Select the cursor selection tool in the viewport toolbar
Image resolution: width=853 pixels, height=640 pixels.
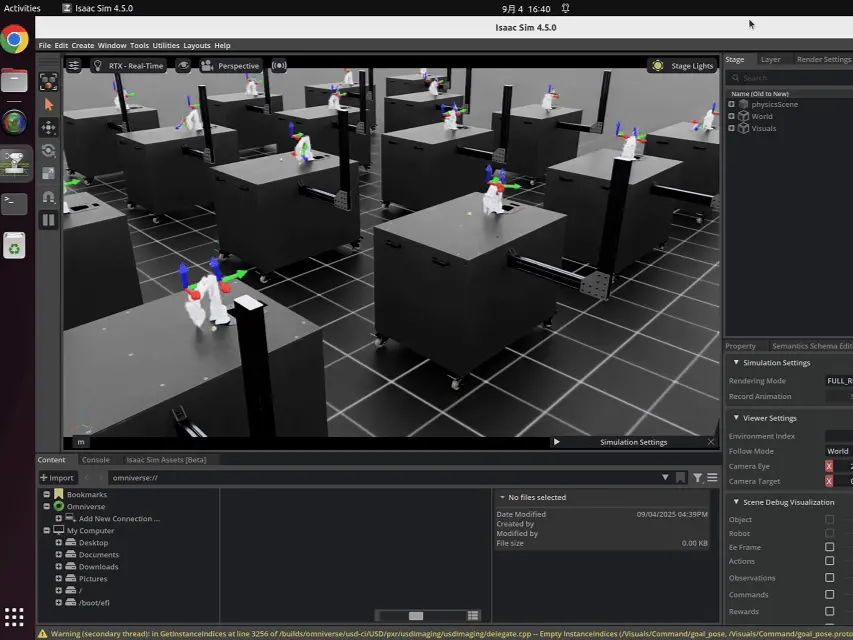pos(48,104)
